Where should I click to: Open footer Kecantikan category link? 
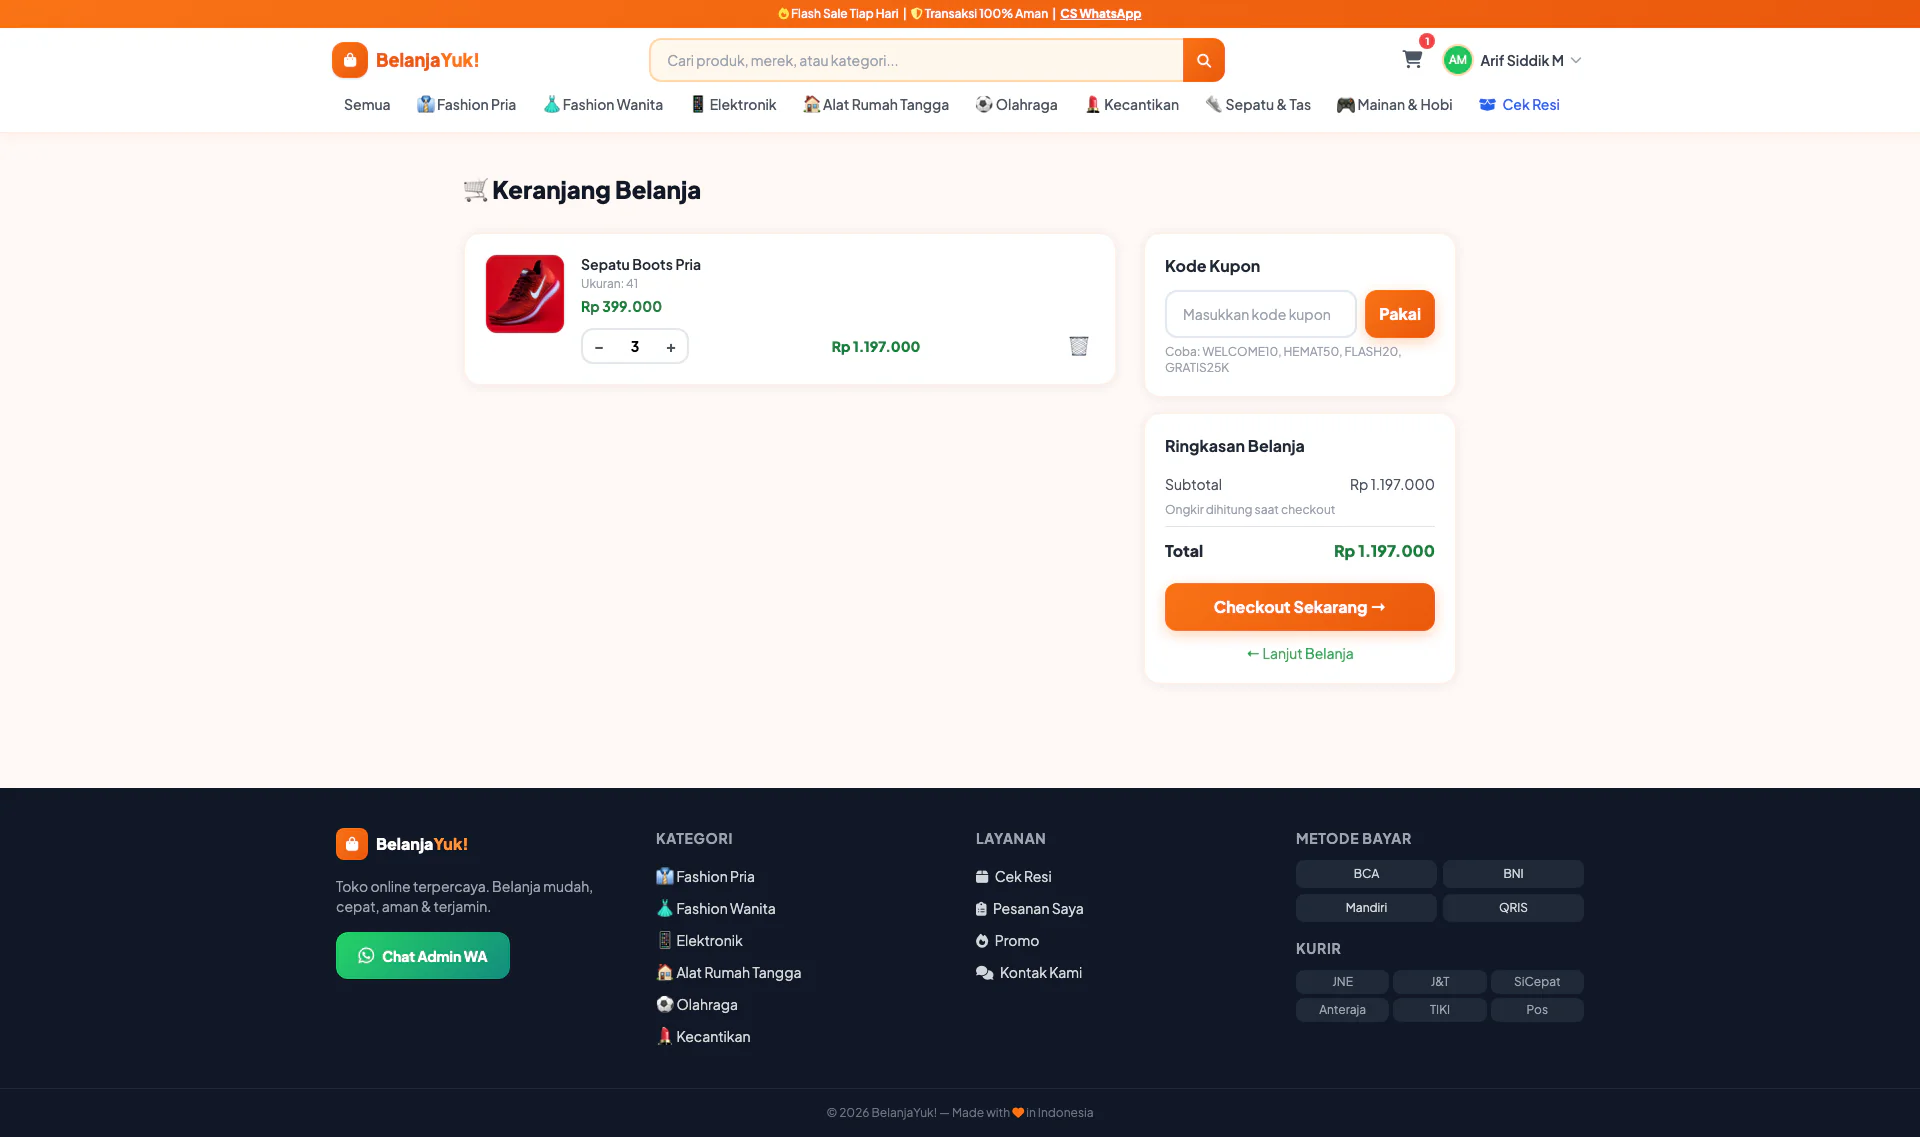703,1037
